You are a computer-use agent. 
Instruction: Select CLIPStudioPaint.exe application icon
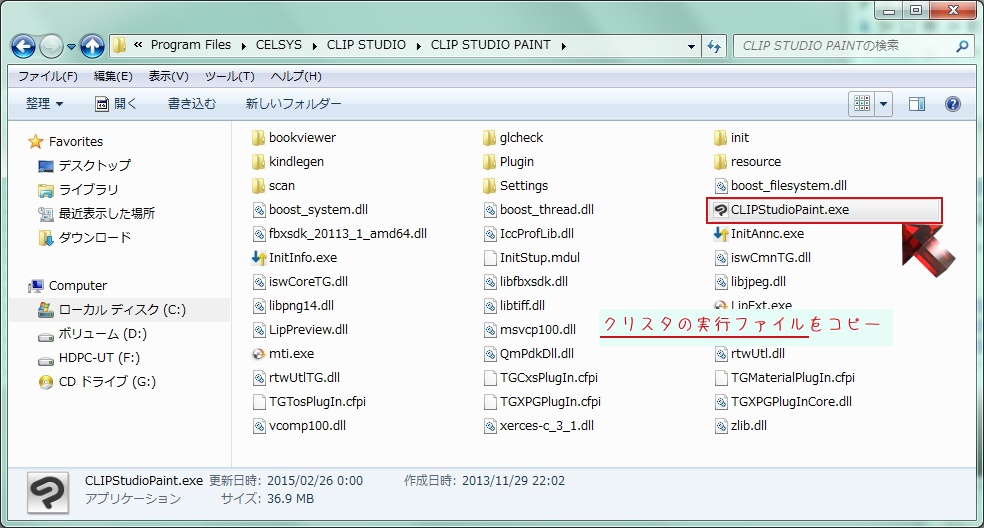720,210
